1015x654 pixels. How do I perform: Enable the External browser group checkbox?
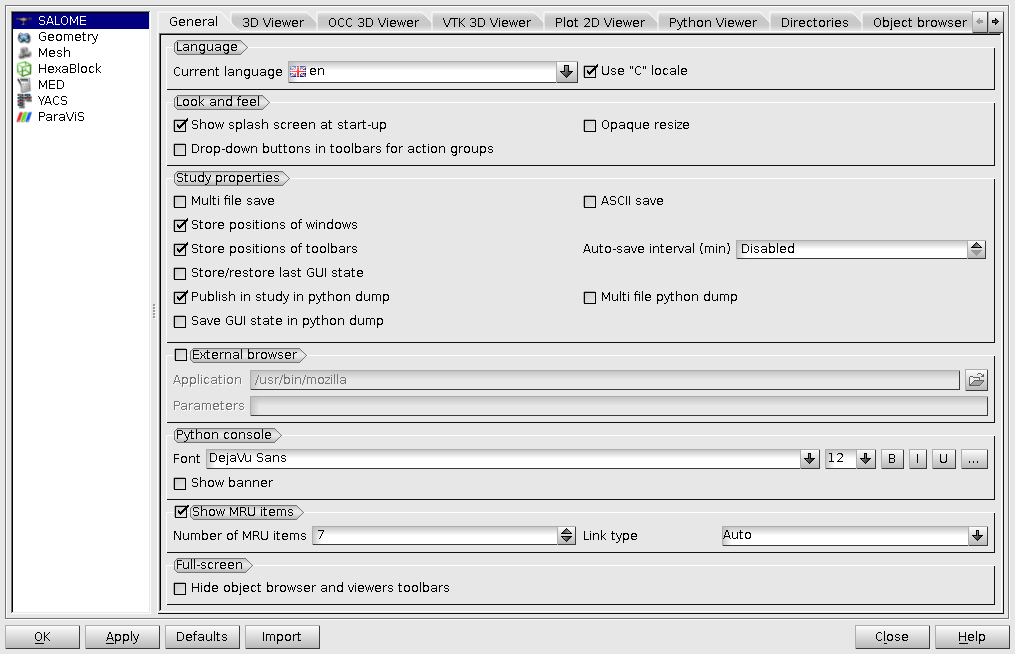pyautogui.click(x=181, y=355)
